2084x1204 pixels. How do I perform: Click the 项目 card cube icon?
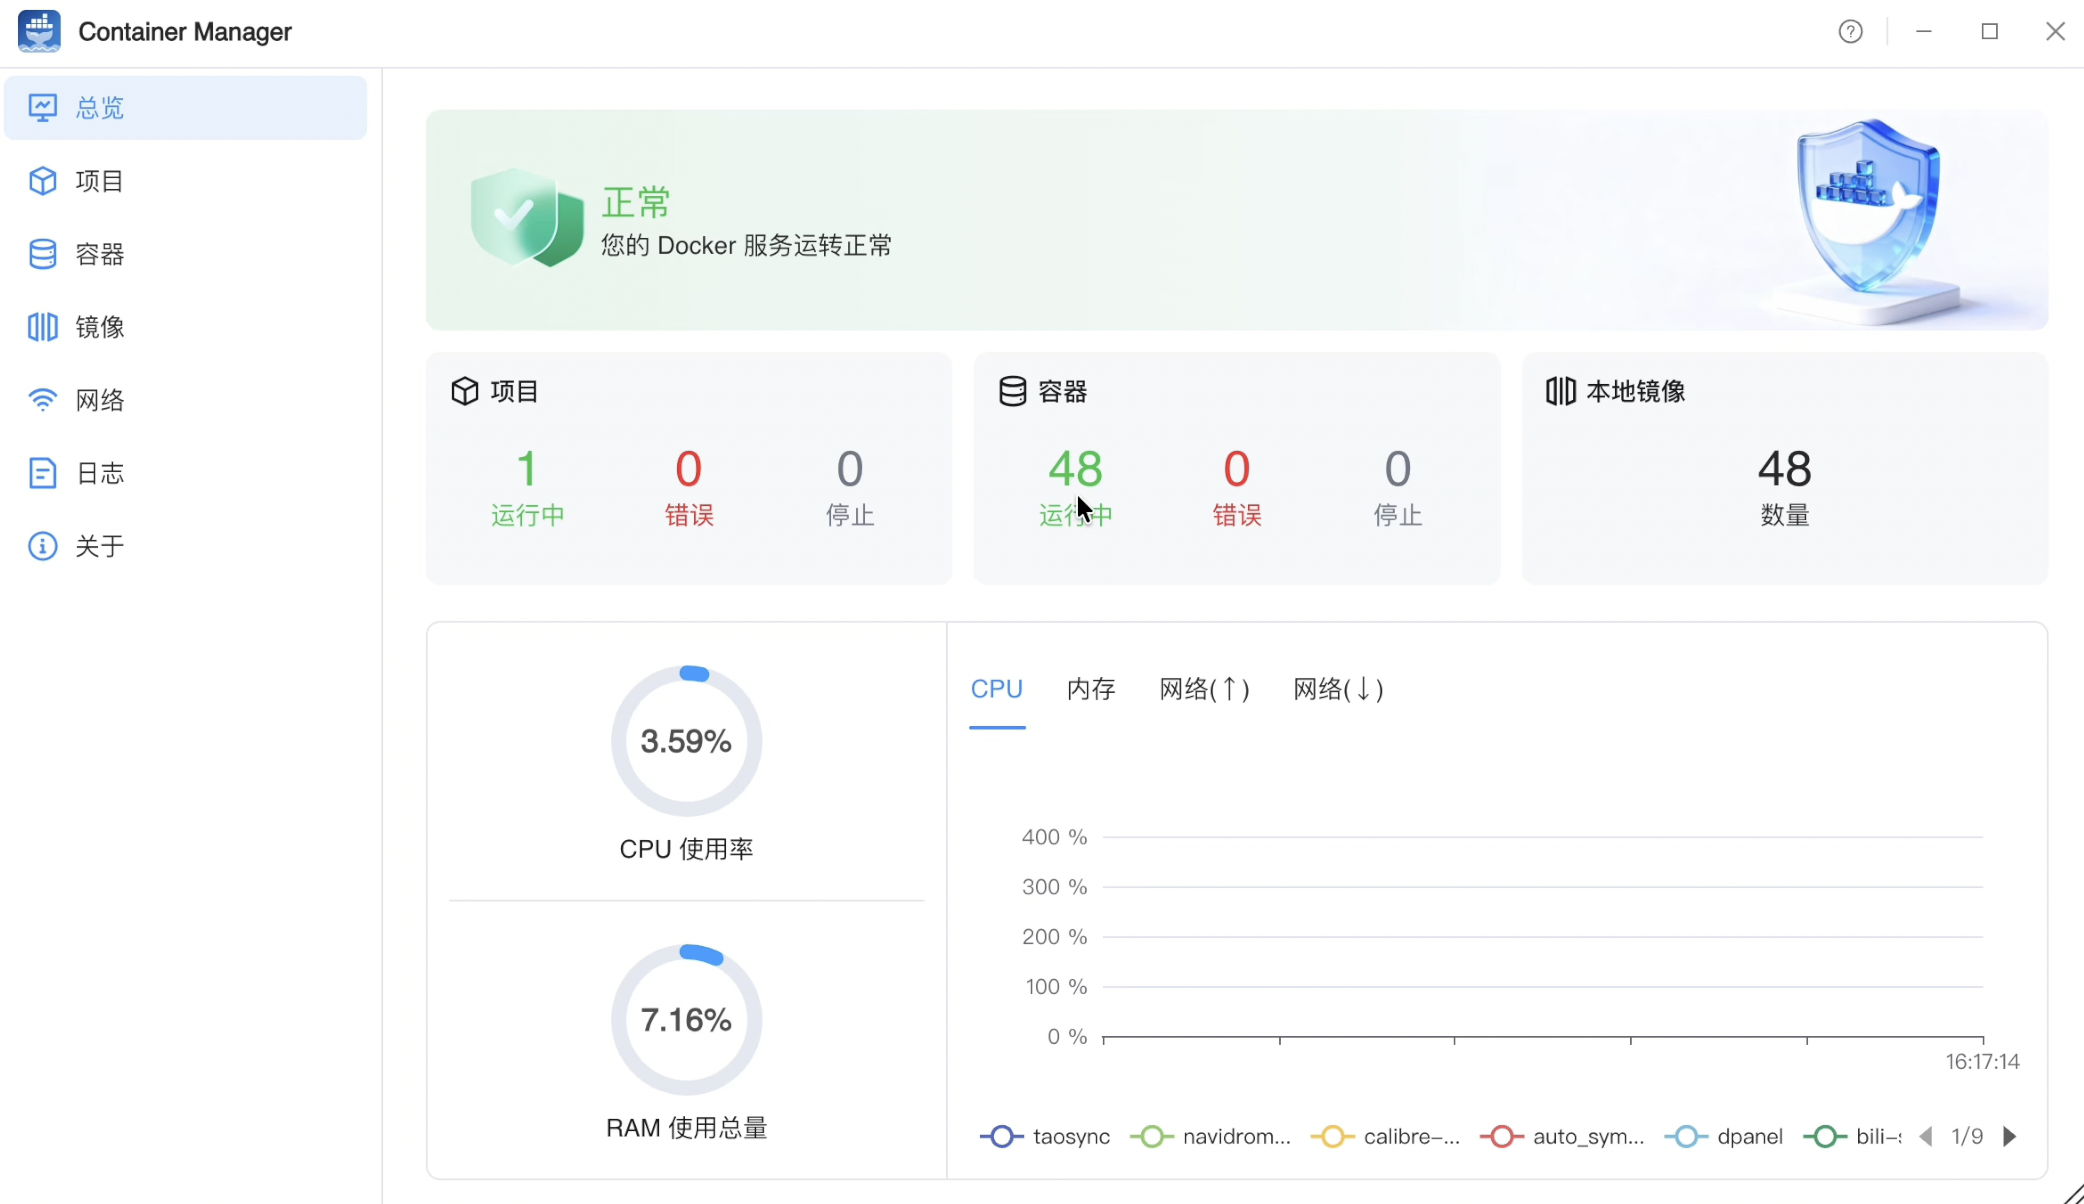coord(465,391)
